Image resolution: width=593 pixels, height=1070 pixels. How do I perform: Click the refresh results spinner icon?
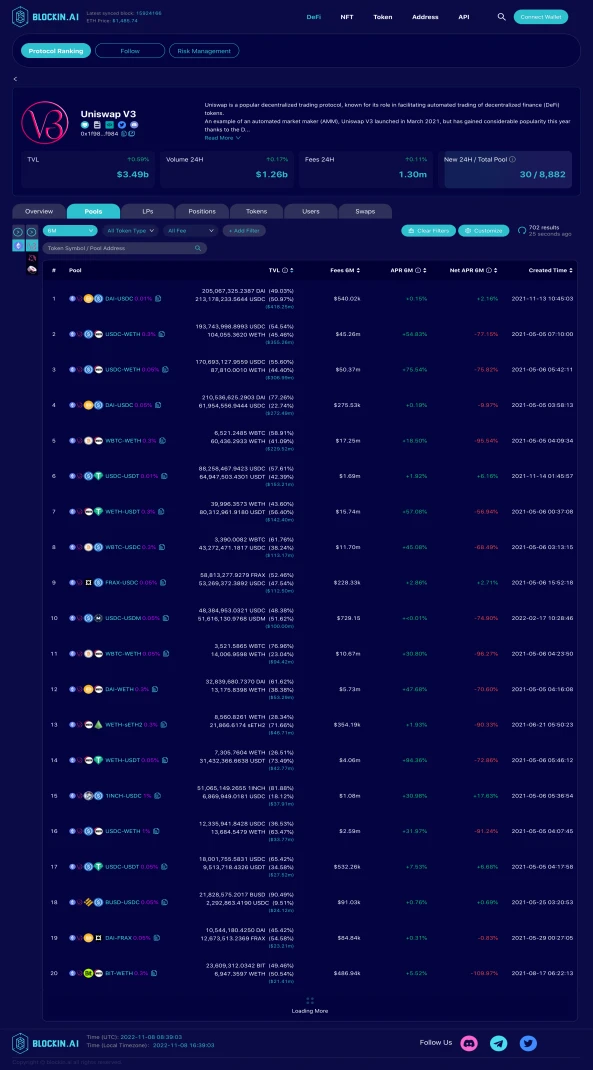522,231
